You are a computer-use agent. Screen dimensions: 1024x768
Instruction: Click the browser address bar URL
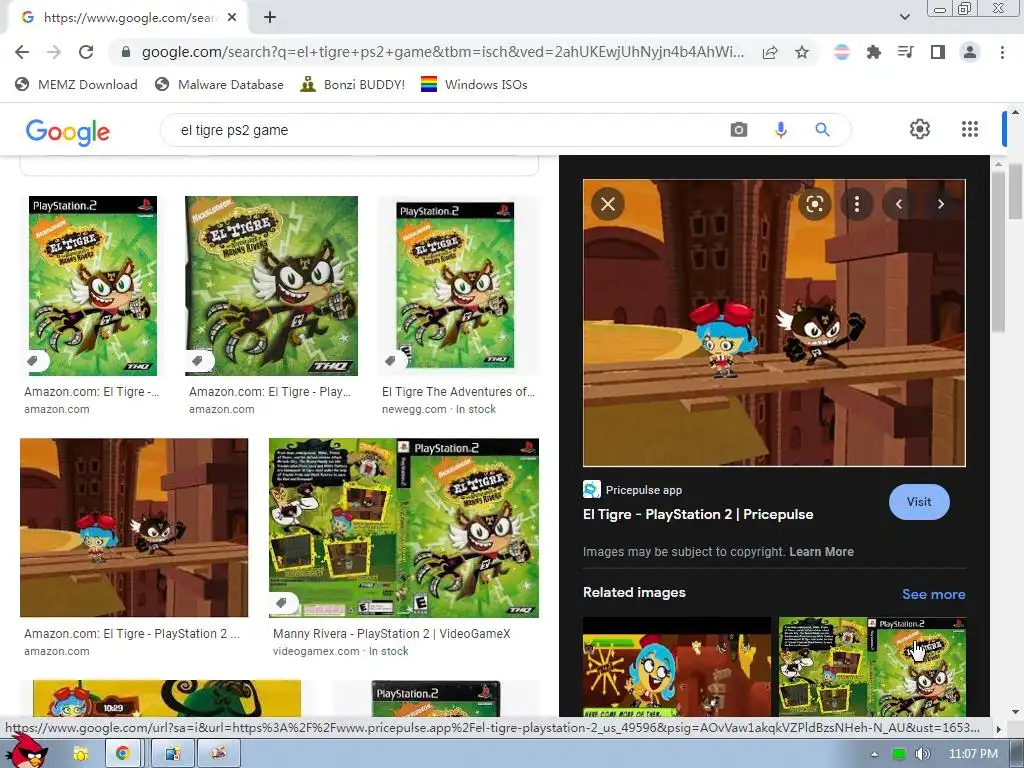(x=443, y=52)
